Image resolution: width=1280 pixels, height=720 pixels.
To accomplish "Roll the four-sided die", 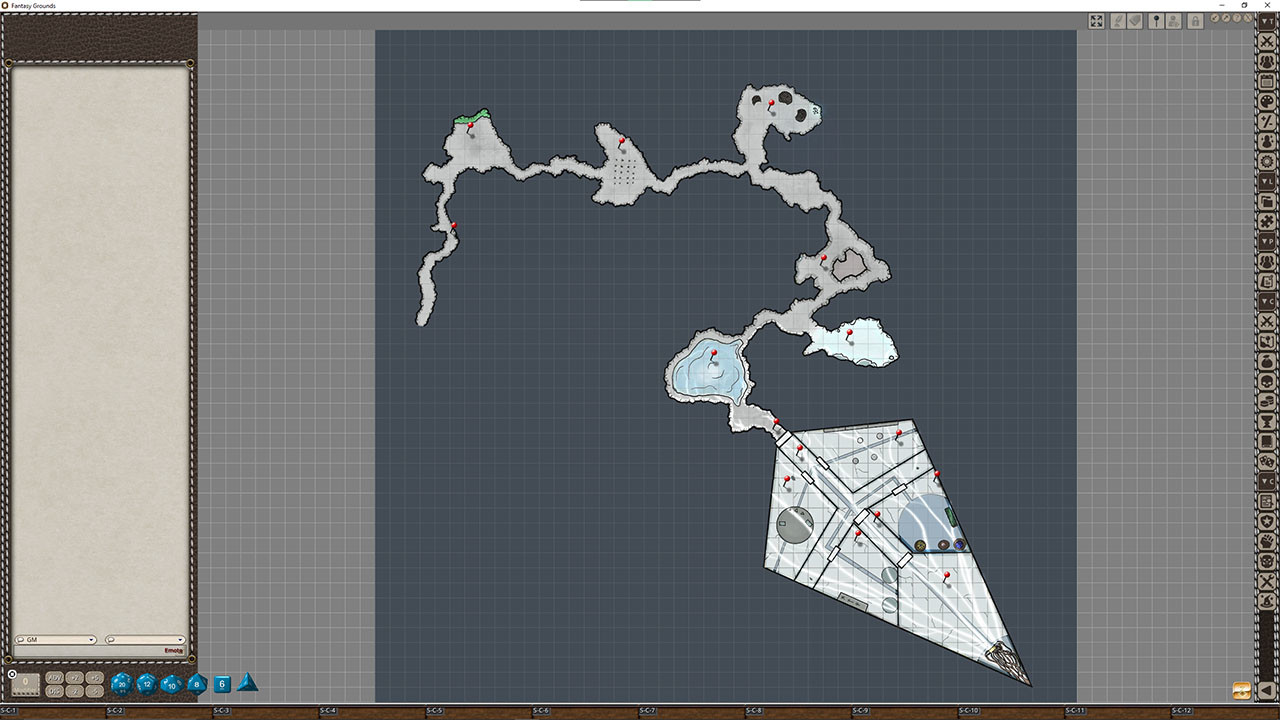I will tap(247, 683).
